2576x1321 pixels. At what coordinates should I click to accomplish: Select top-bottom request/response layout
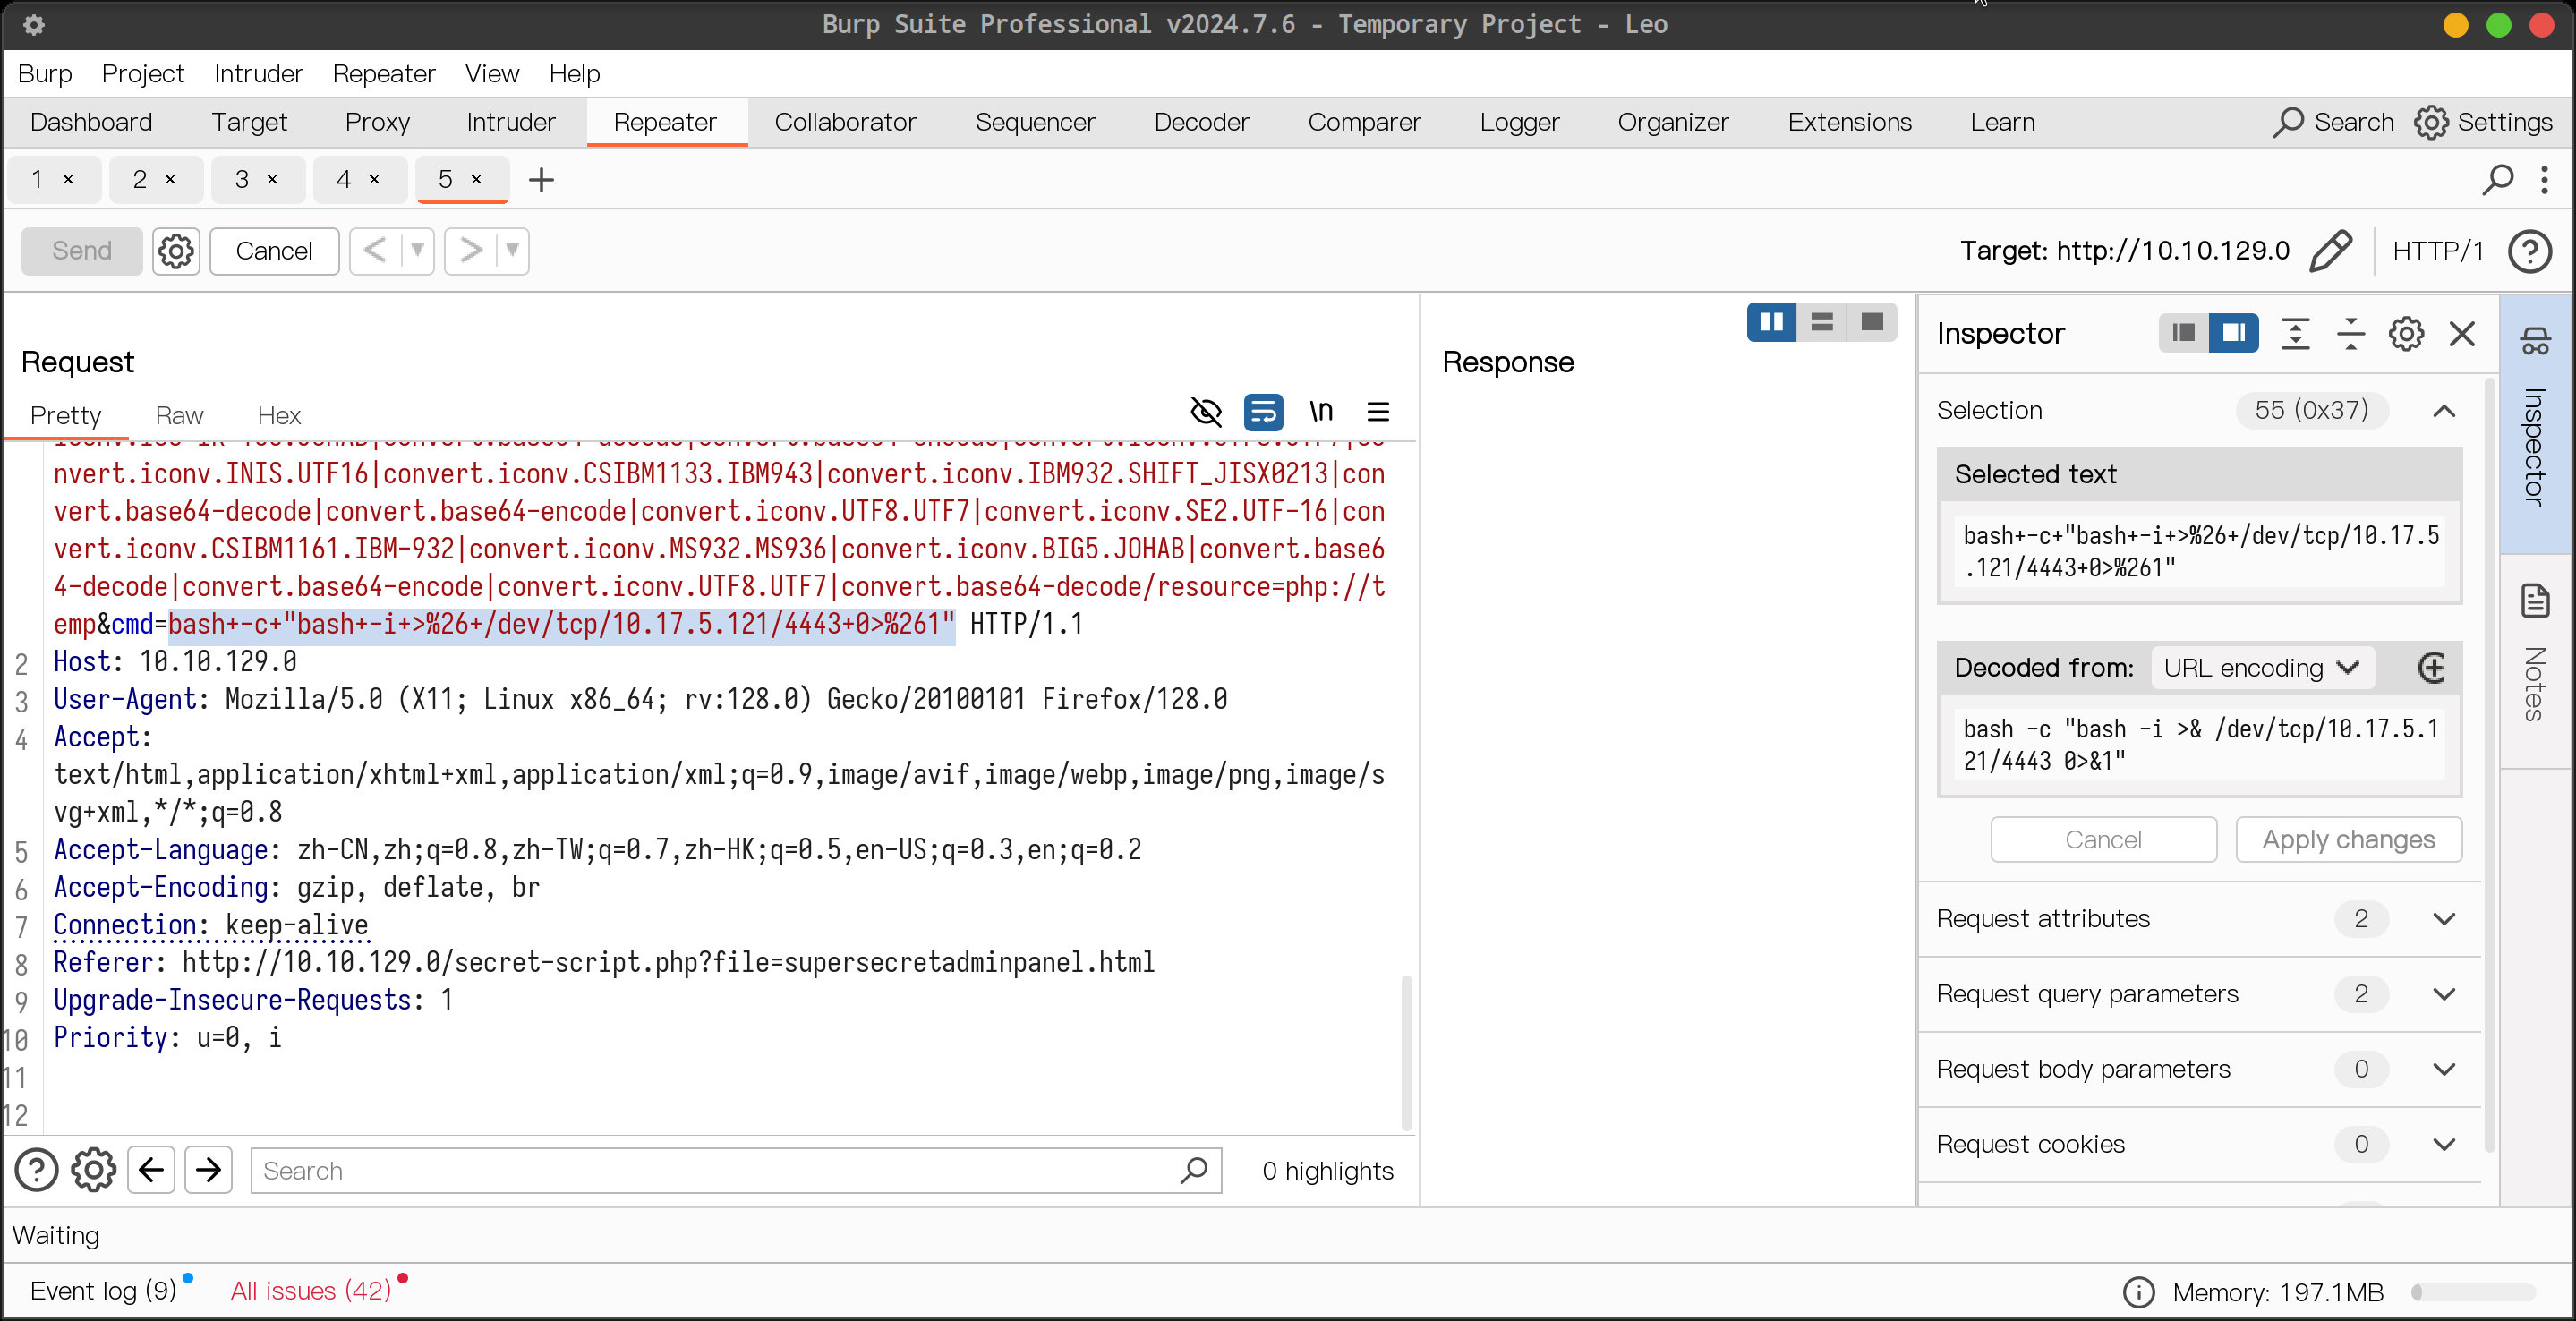tap(1822, 322)
